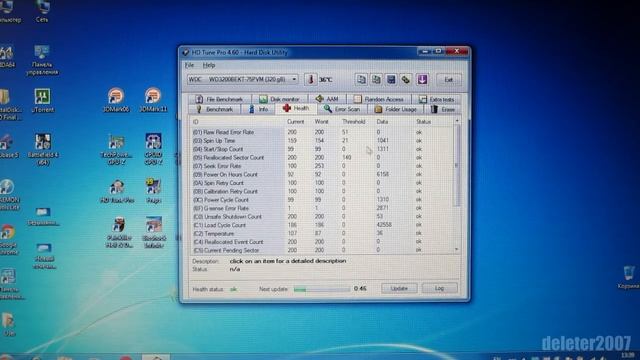Viewport: 640px width, 360px height.
Task: Open the CPUID CPU-Z desktop shortcut
Action: click(153, 149)
